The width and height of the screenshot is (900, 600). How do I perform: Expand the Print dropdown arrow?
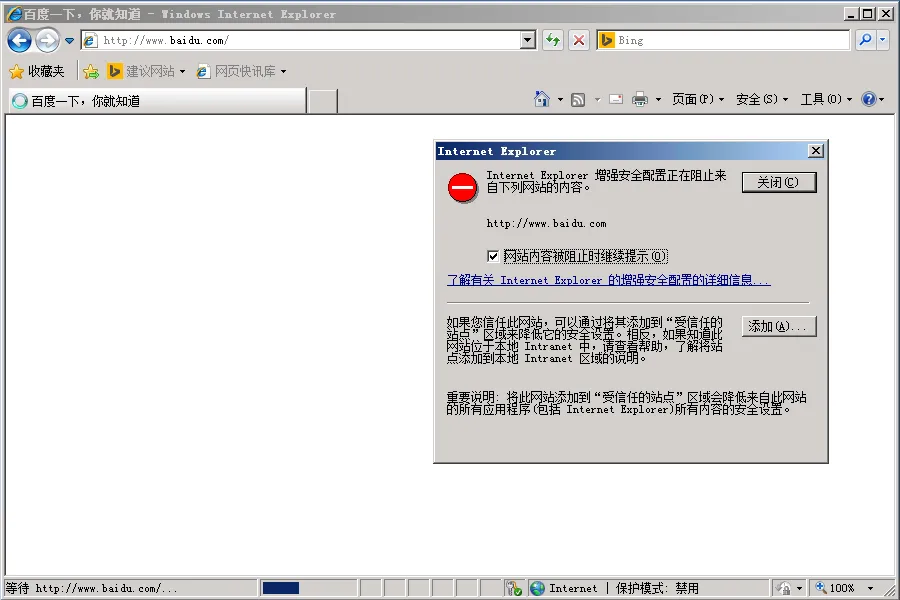(658, 100)
